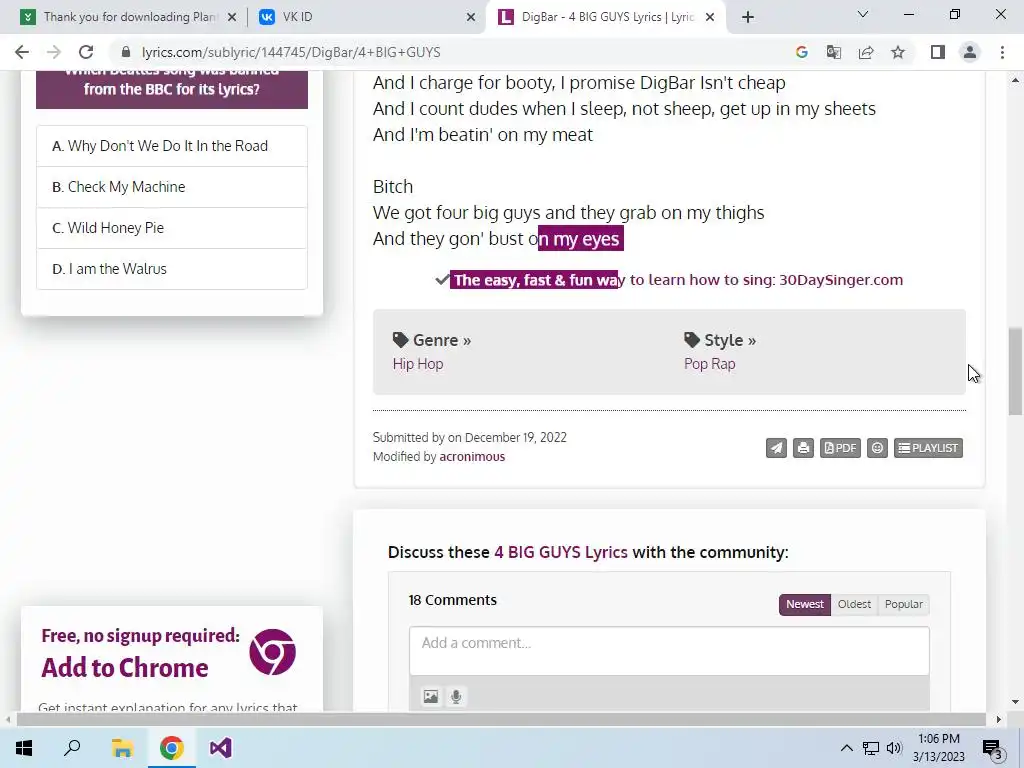Image resolution: width=1024 pixels, height=768 pixels.
Task: Open the Hip Hop genre link
Action: click(x=418, y=364)
